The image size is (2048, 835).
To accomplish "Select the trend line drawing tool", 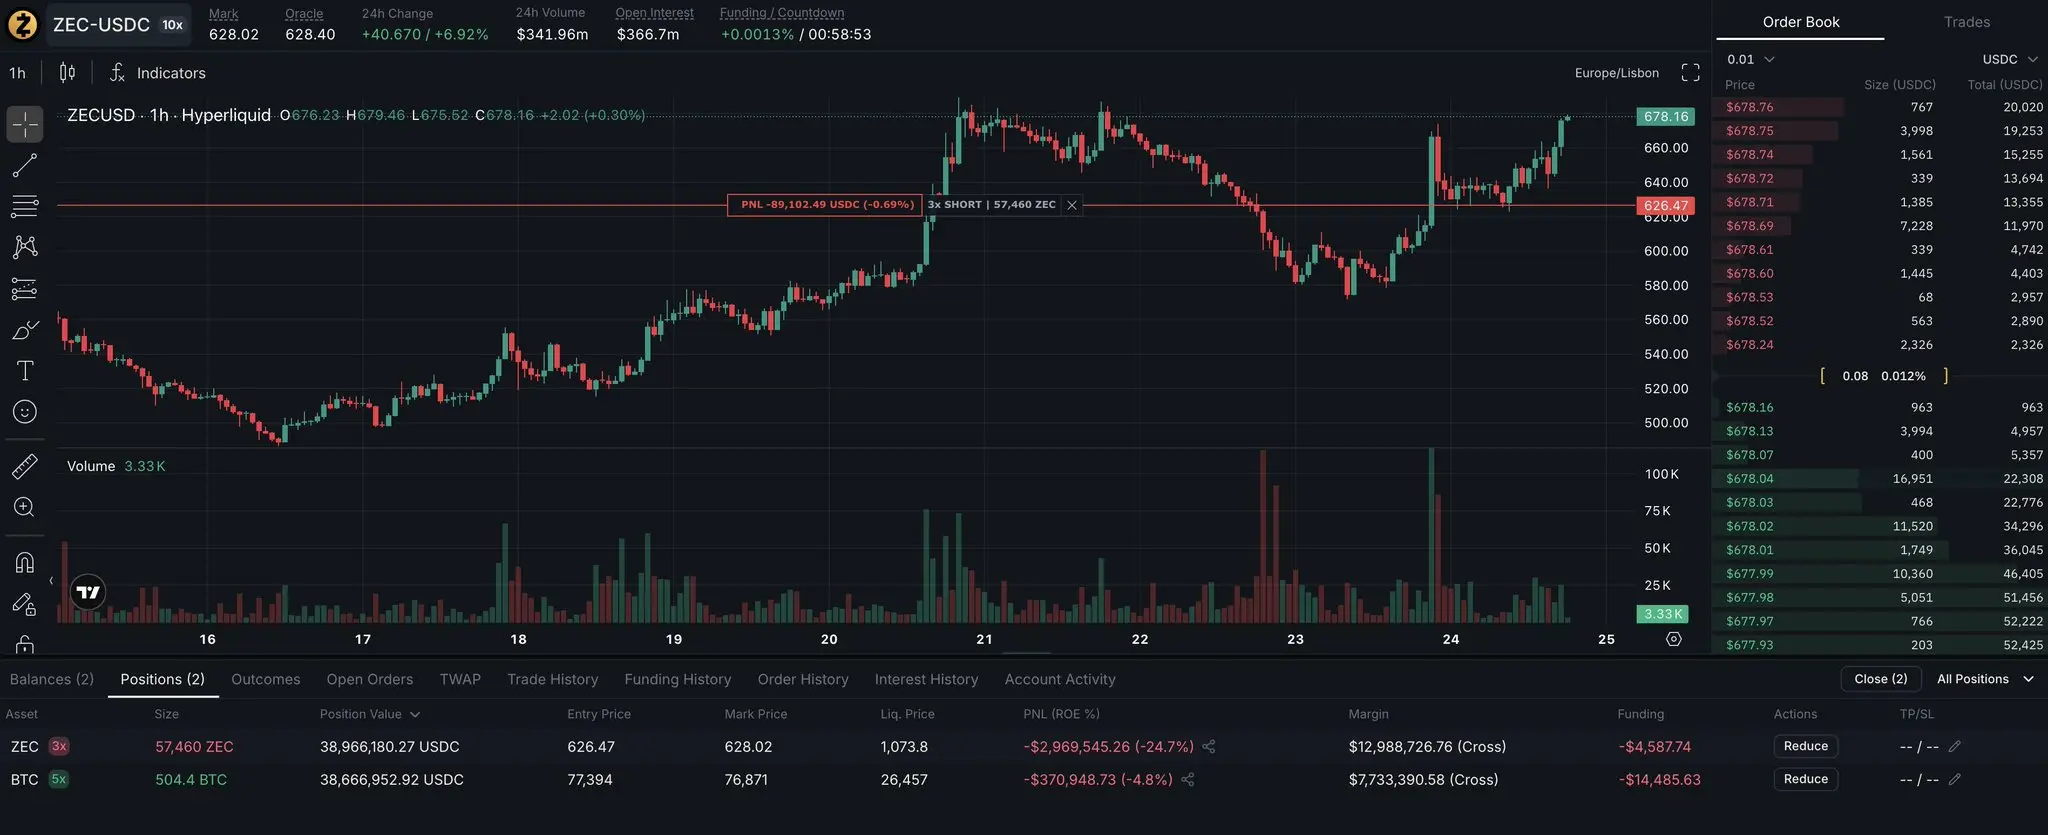I will point(25,165).
